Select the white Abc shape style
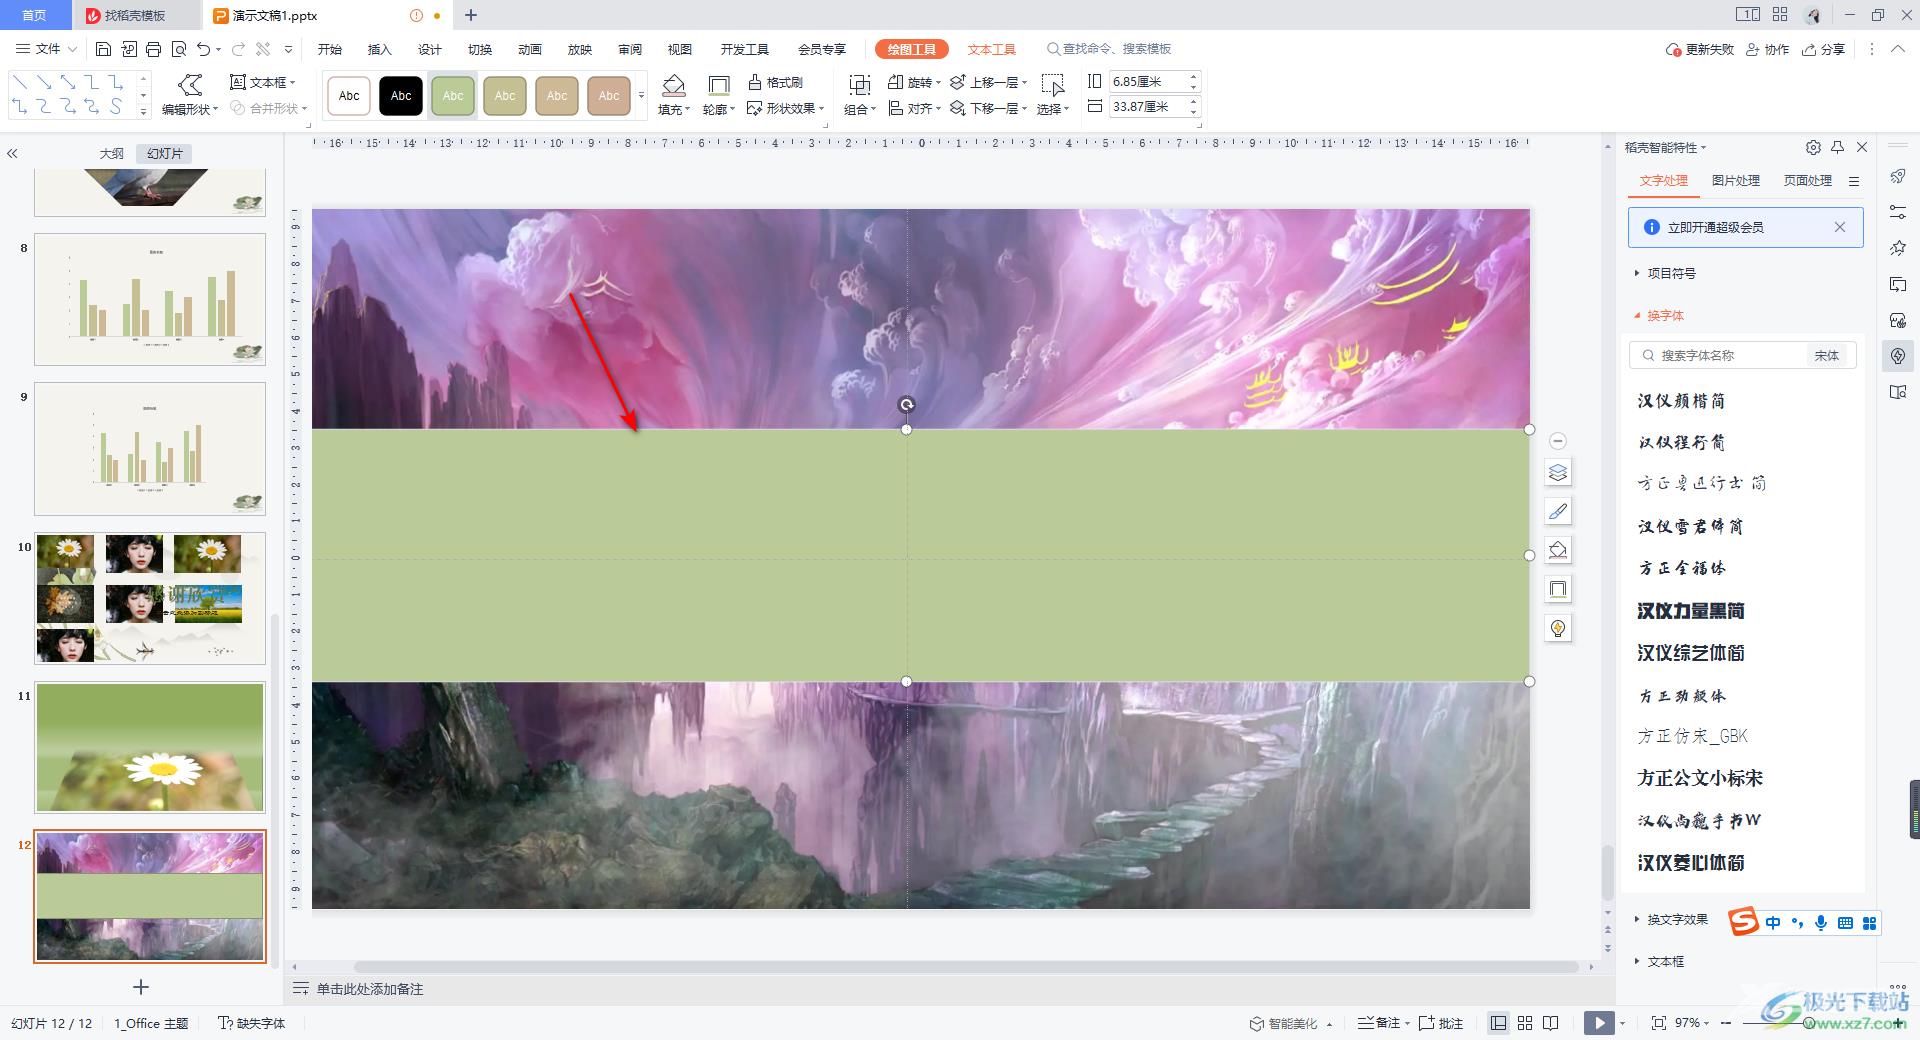 [349, 96]
